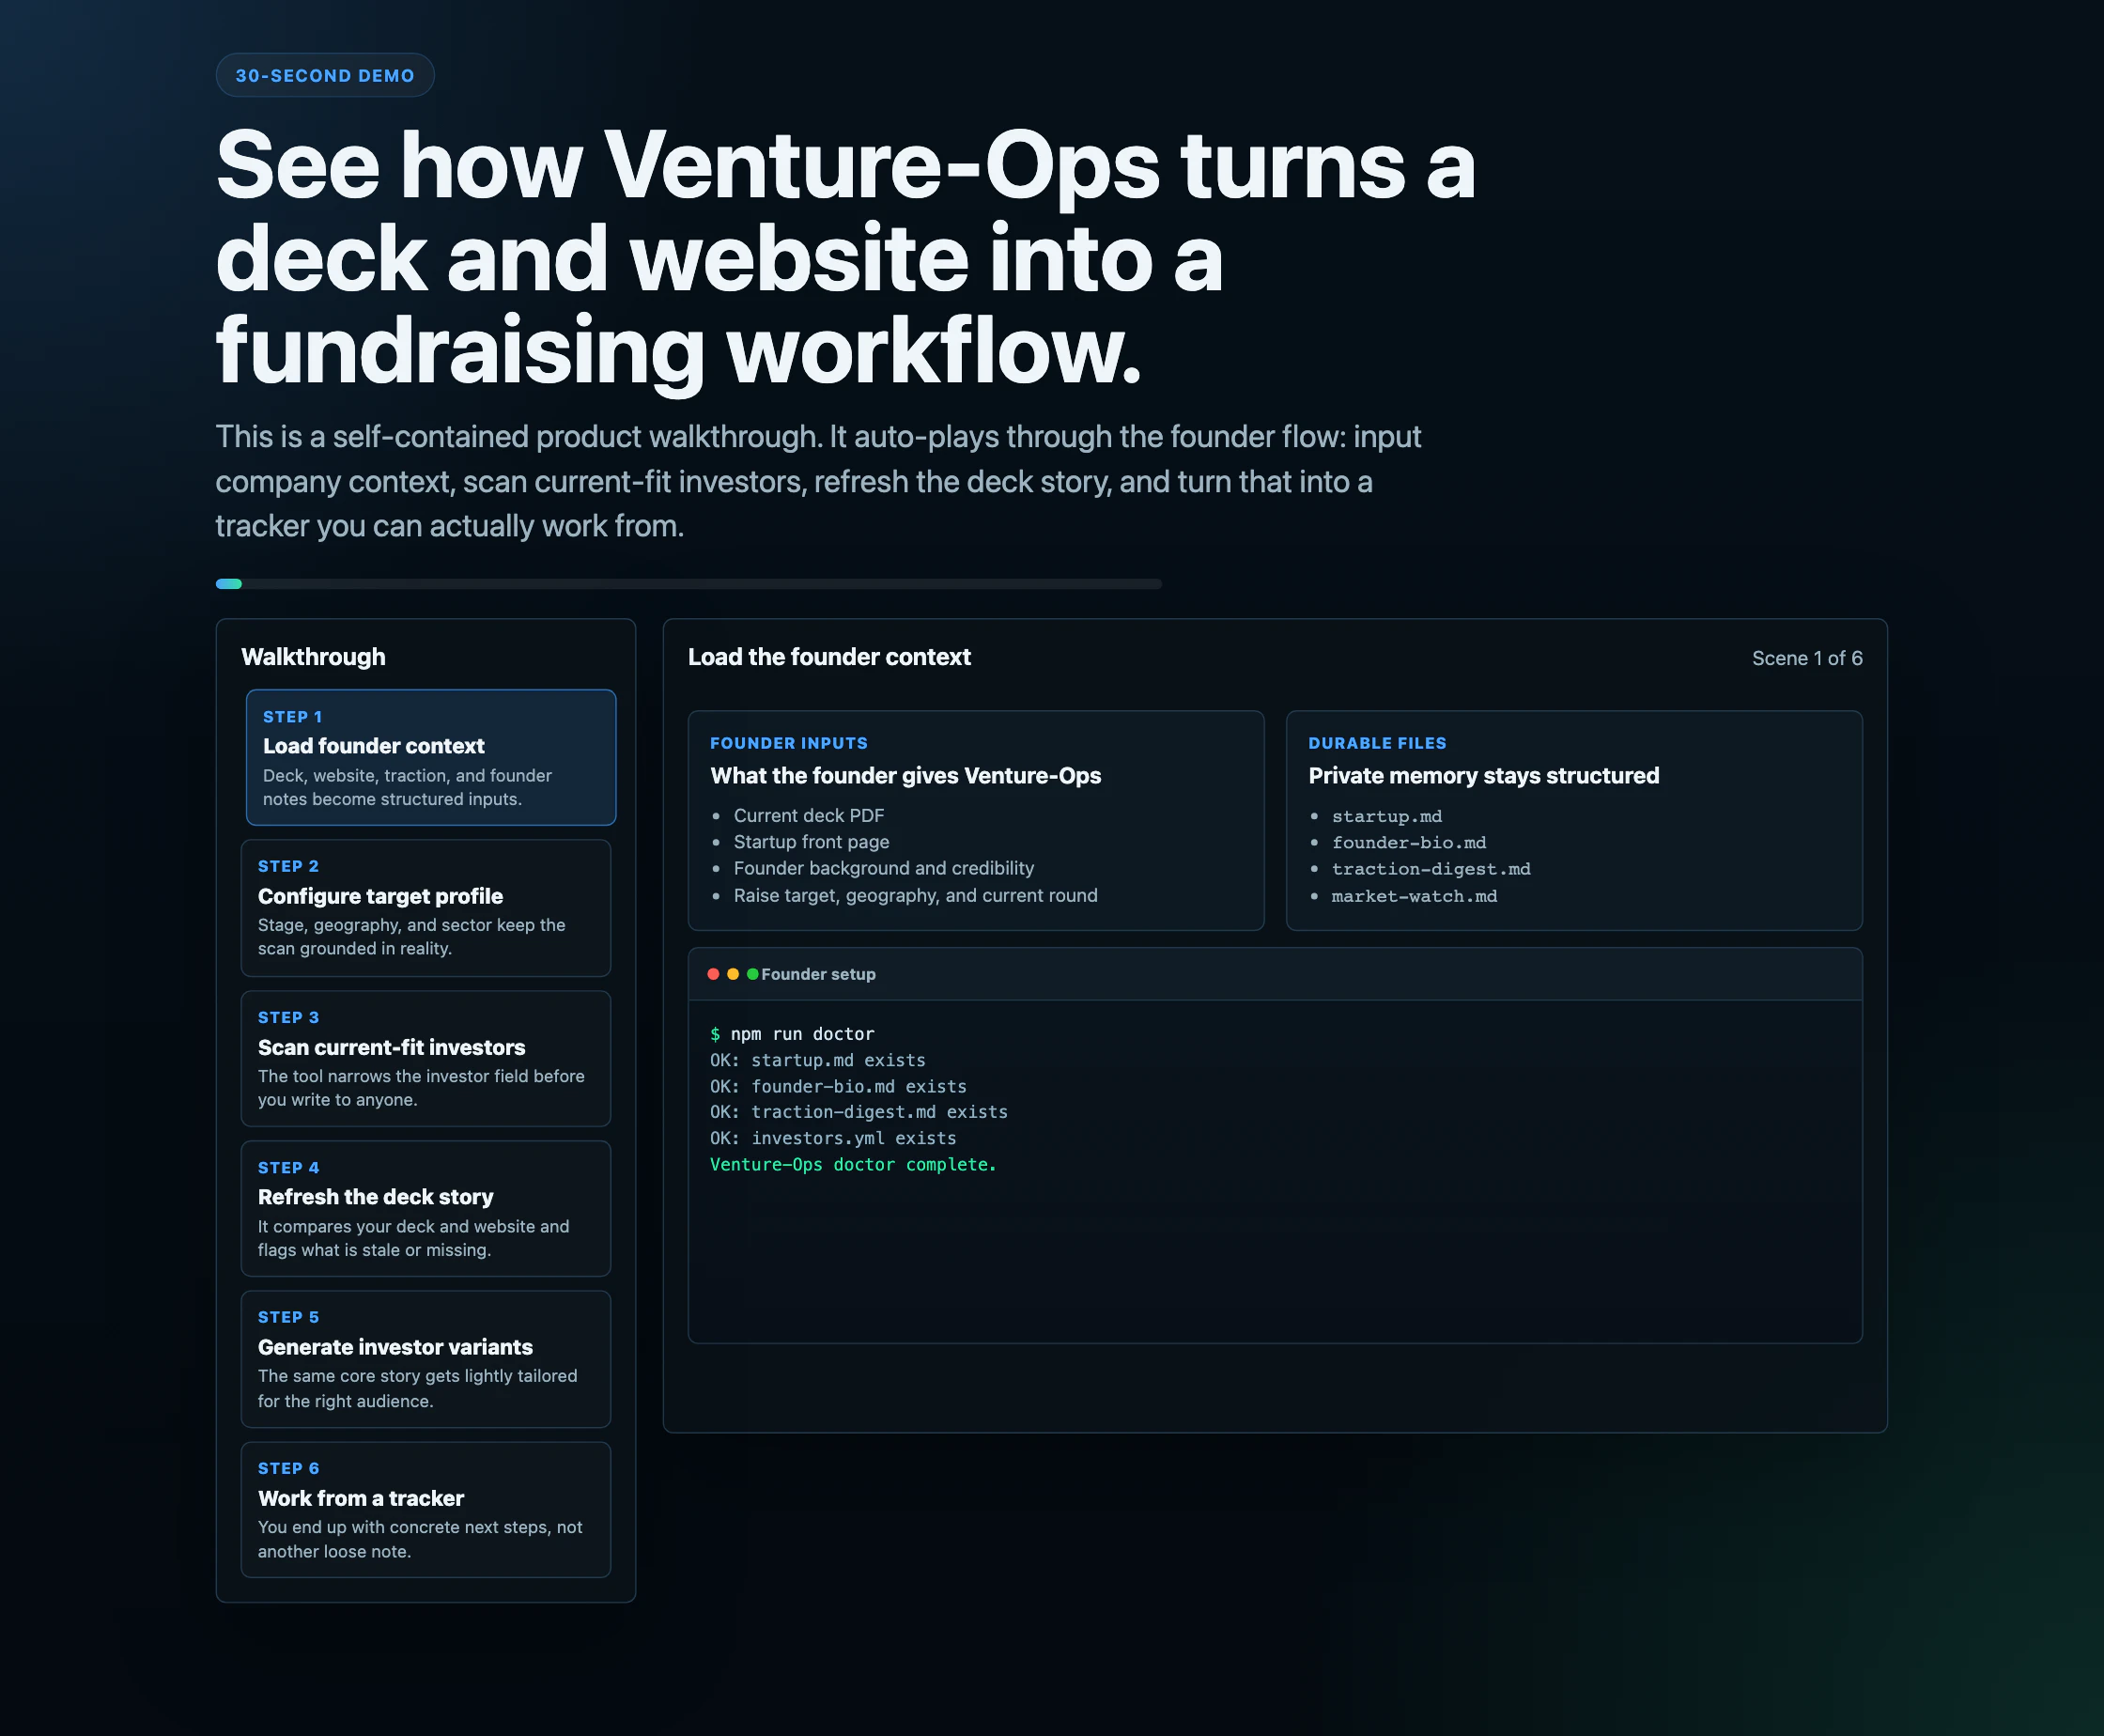The image size is (2104, 1736).
Task: Click the 'Current deck PDF' bullet
Action: pyautogui.click(x=809, y=816)
